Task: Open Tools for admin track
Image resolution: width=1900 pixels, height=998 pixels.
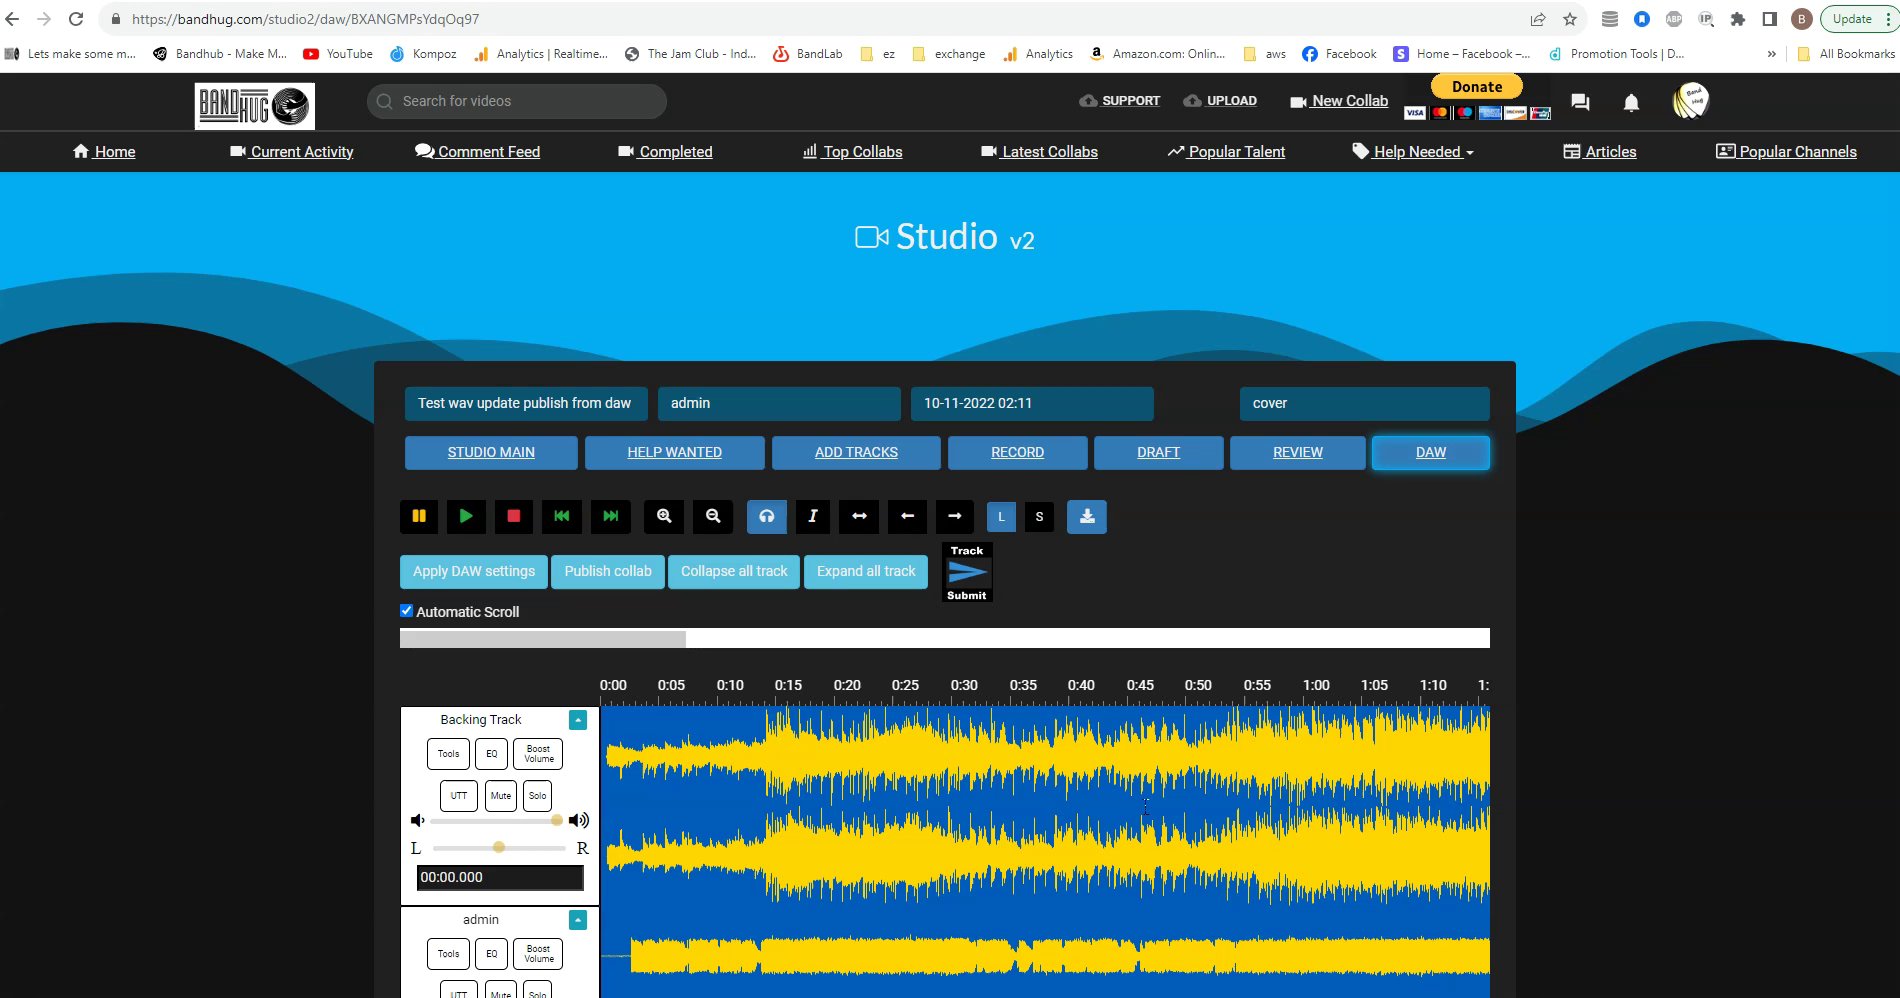Action: click(448, 954)
